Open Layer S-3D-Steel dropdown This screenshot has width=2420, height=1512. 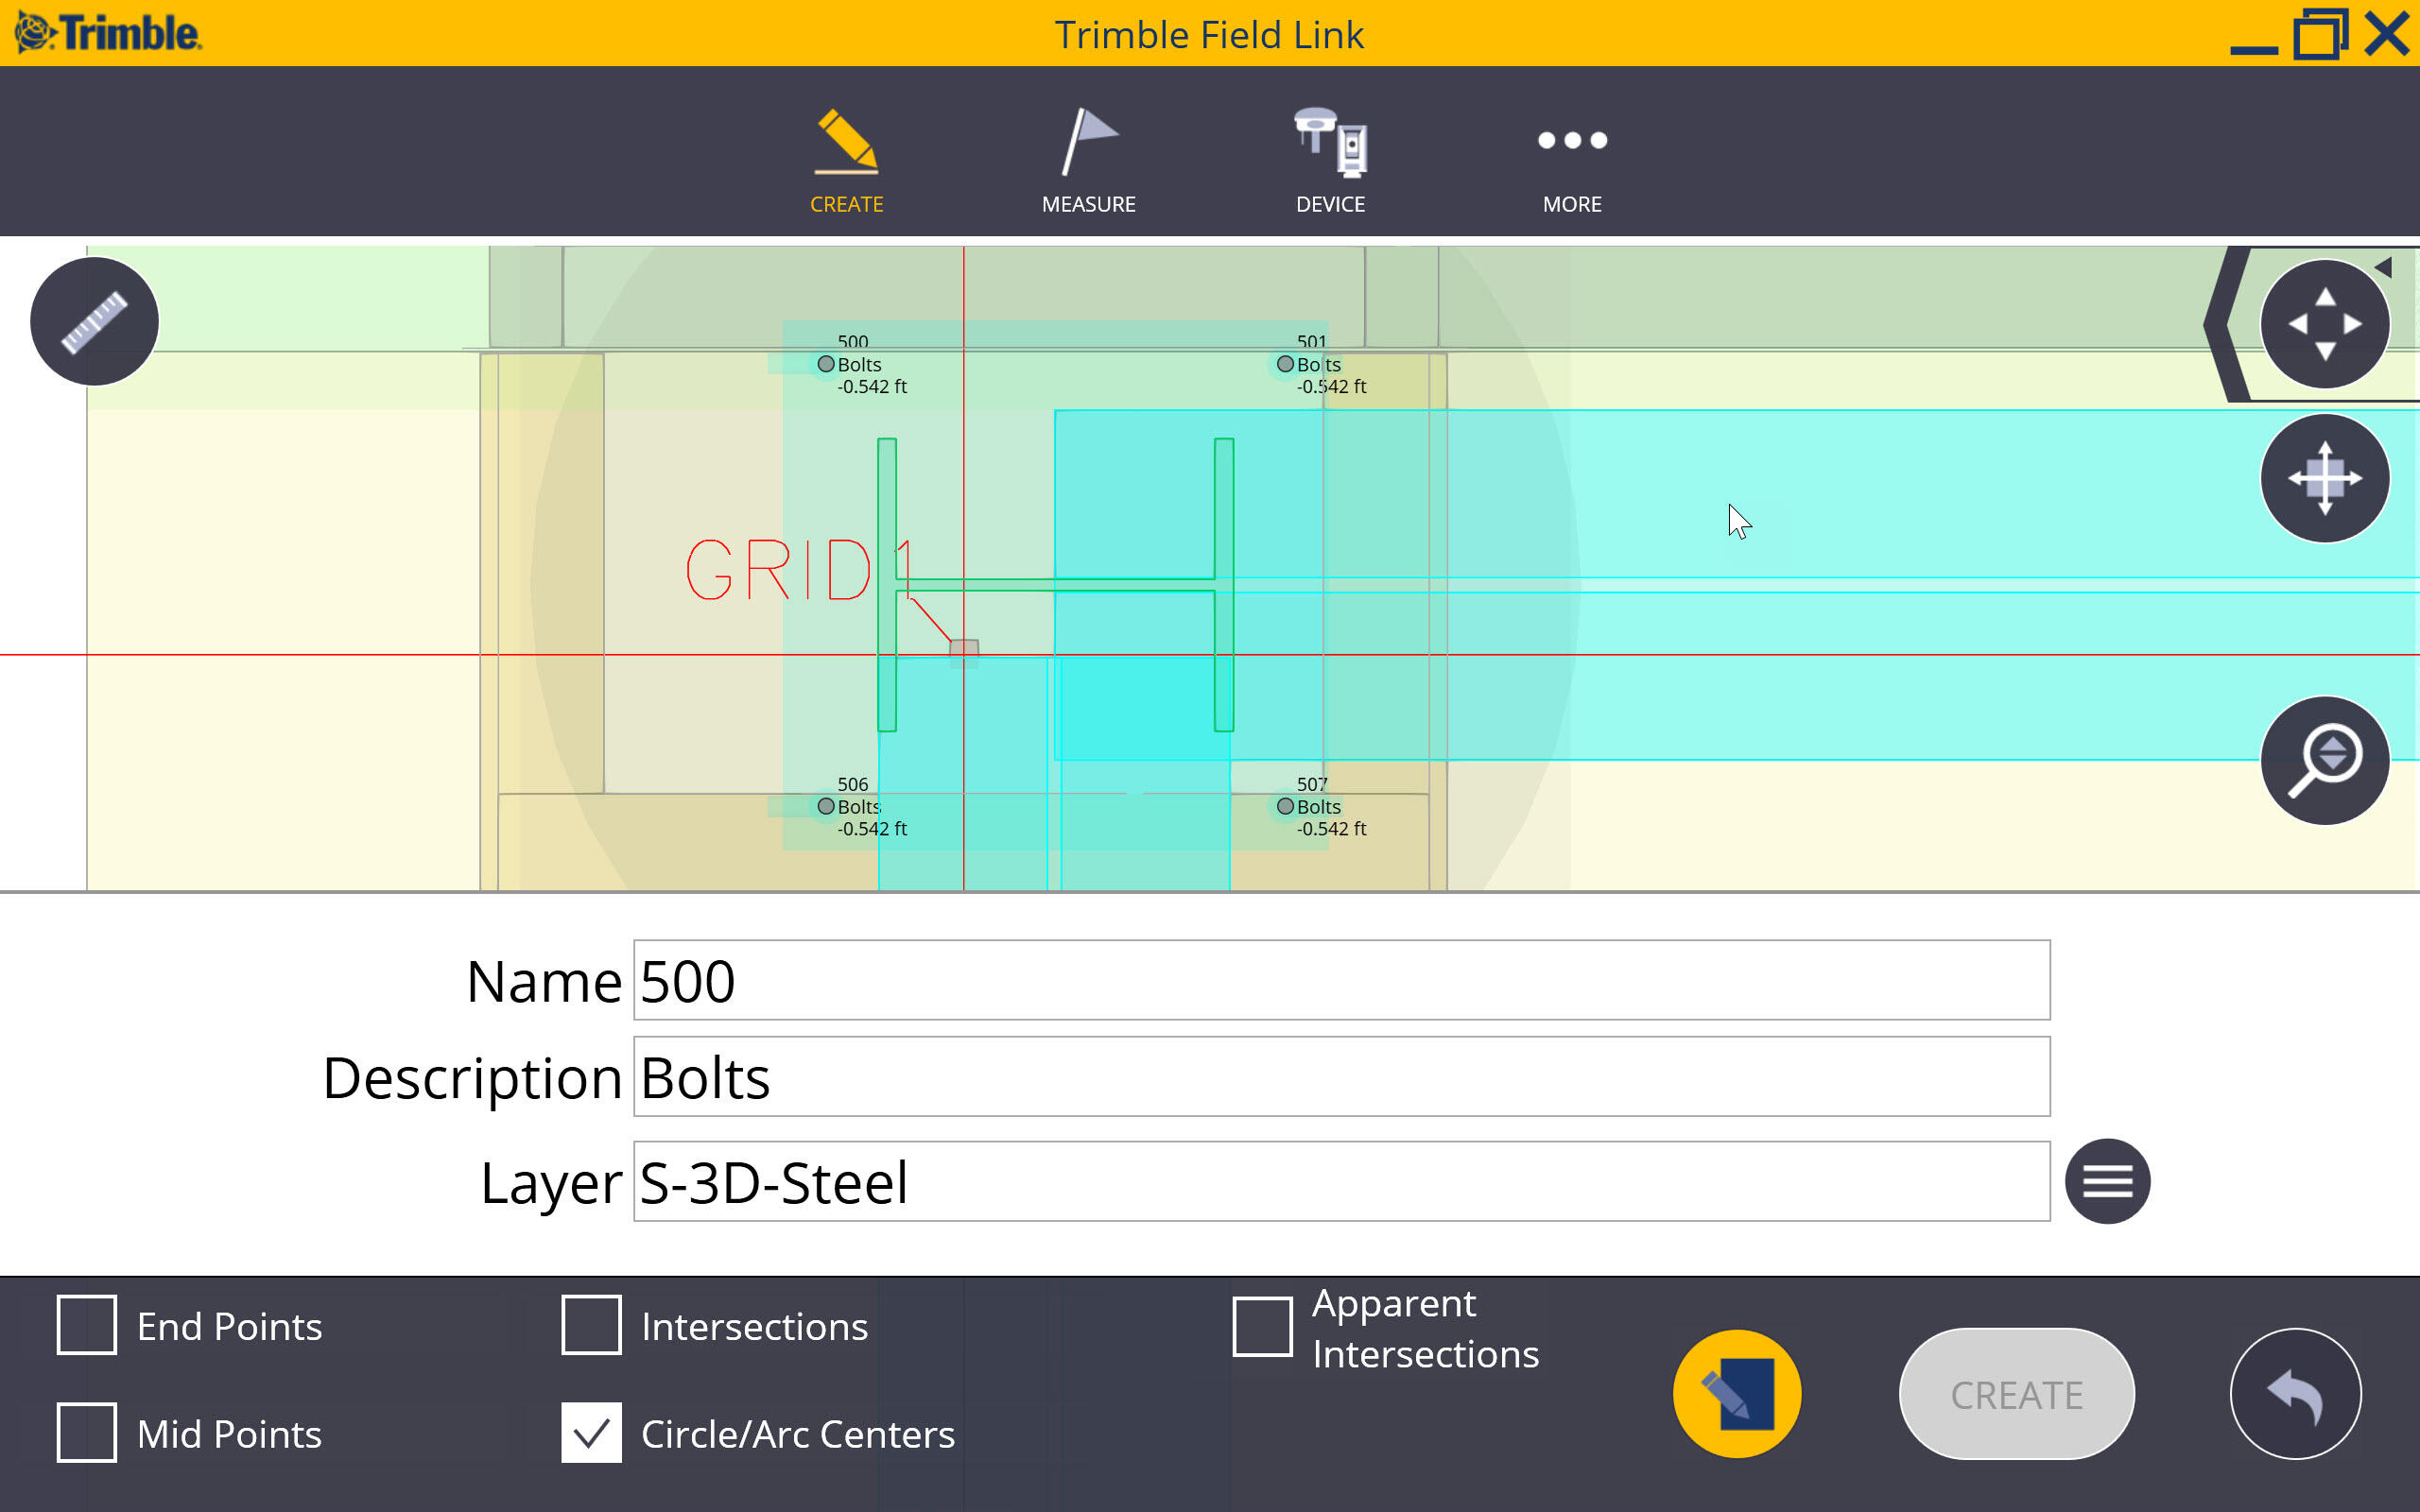2104,1181
